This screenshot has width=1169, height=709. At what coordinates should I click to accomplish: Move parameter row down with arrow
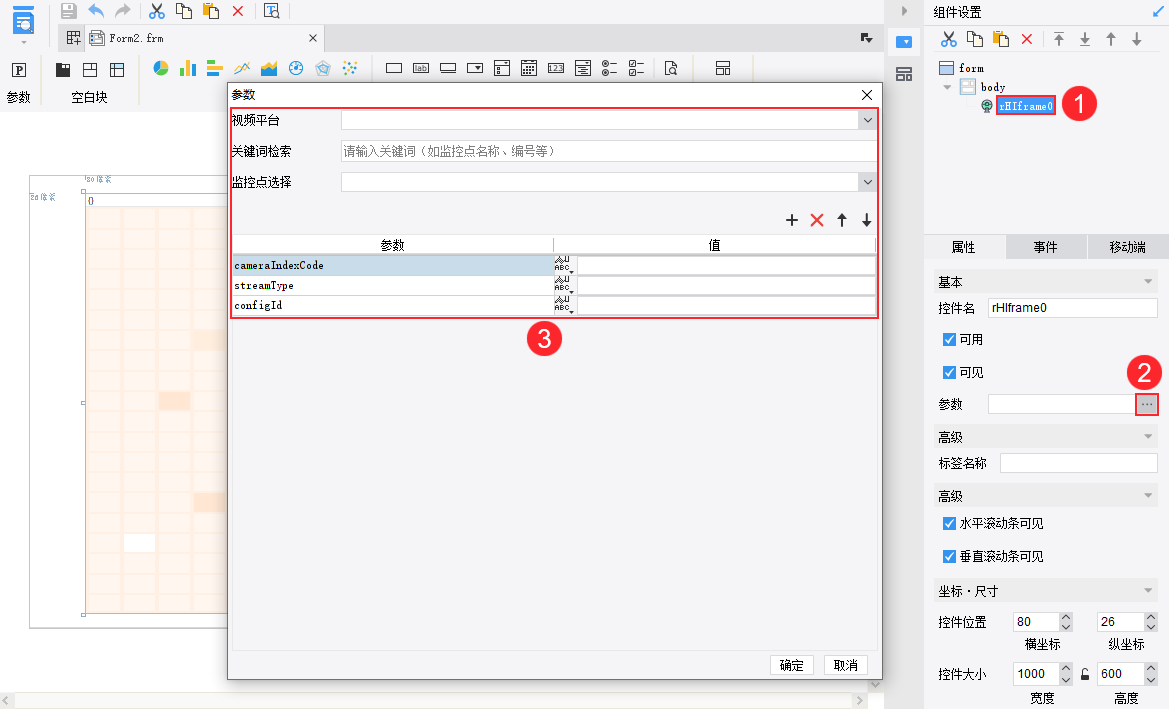(x=866, y=220)
